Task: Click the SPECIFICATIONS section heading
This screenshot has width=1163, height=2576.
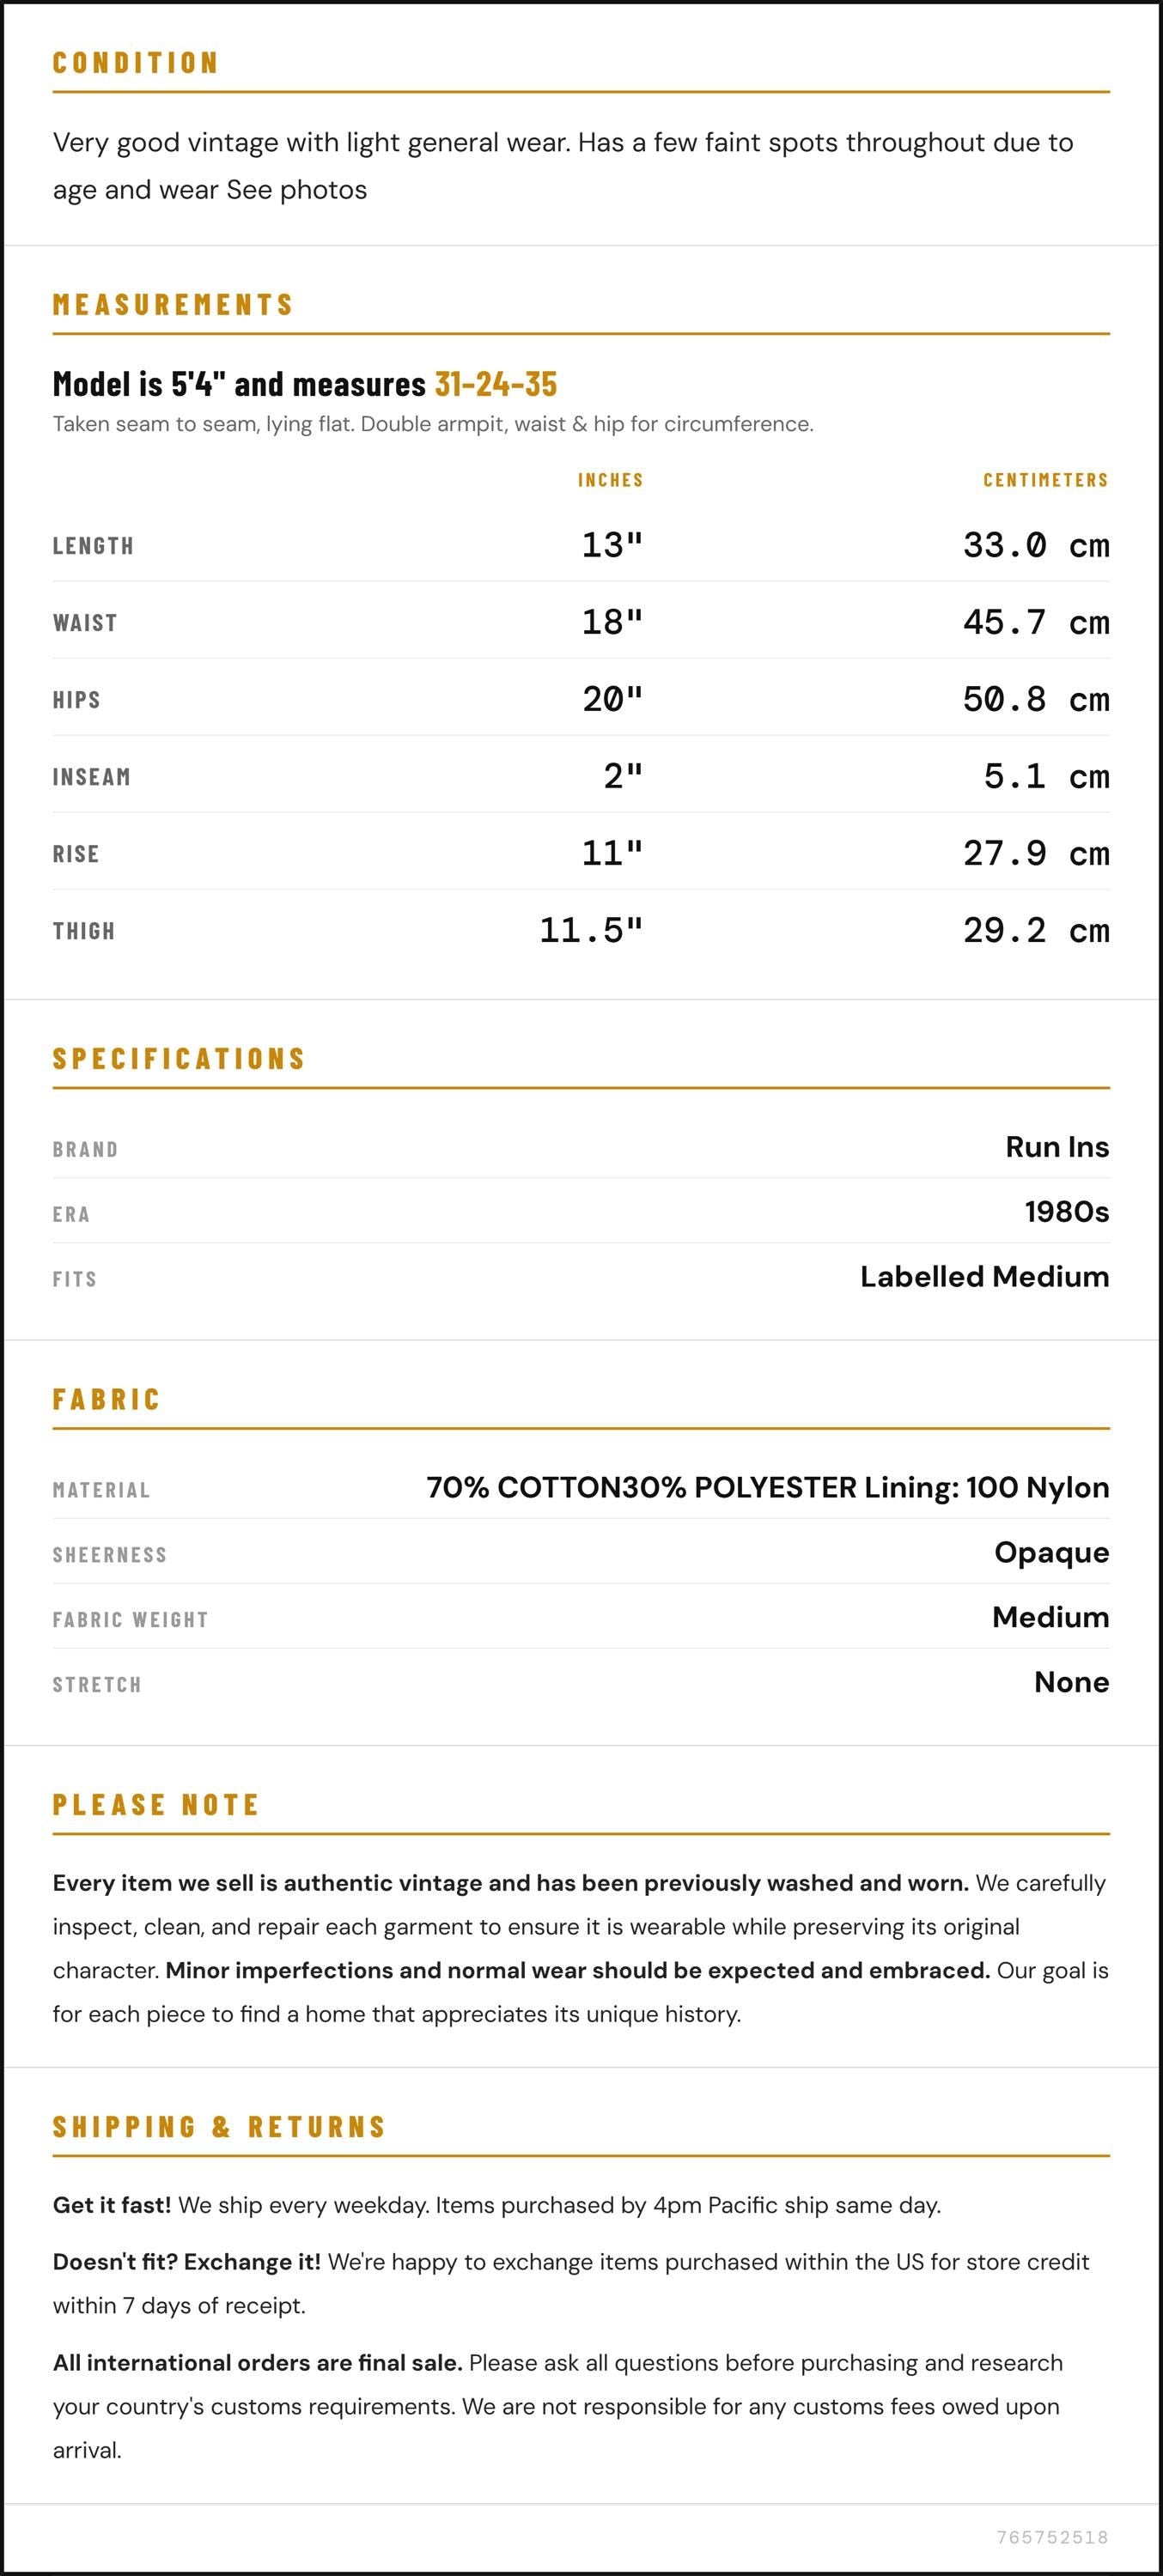Action: point(179,1059)
